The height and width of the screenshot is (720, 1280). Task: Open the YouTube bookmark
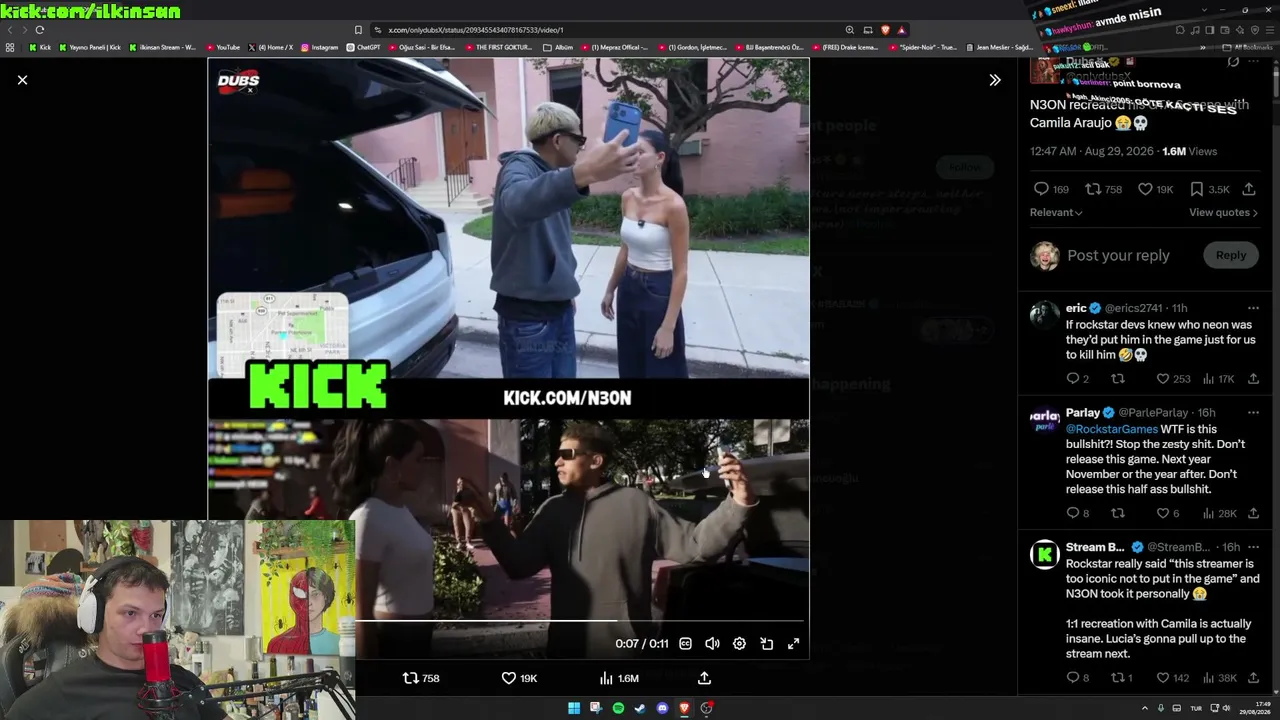pos(223,47)
